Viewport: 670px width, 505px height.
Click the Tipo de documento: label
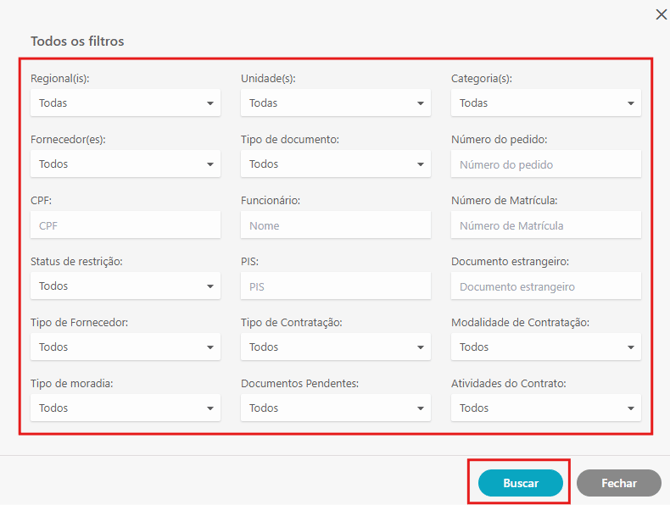[290, 140]
